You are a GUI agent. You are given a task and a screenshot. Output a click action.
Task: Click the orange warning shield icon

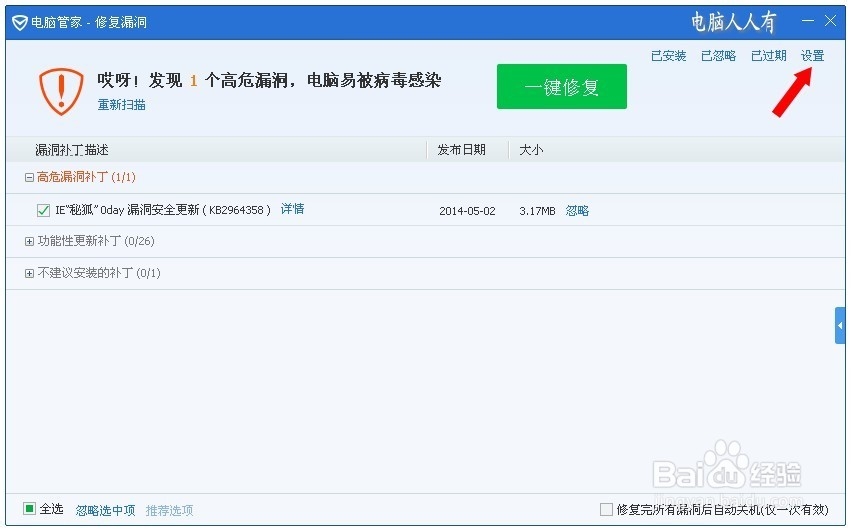[x=61, y=91]
